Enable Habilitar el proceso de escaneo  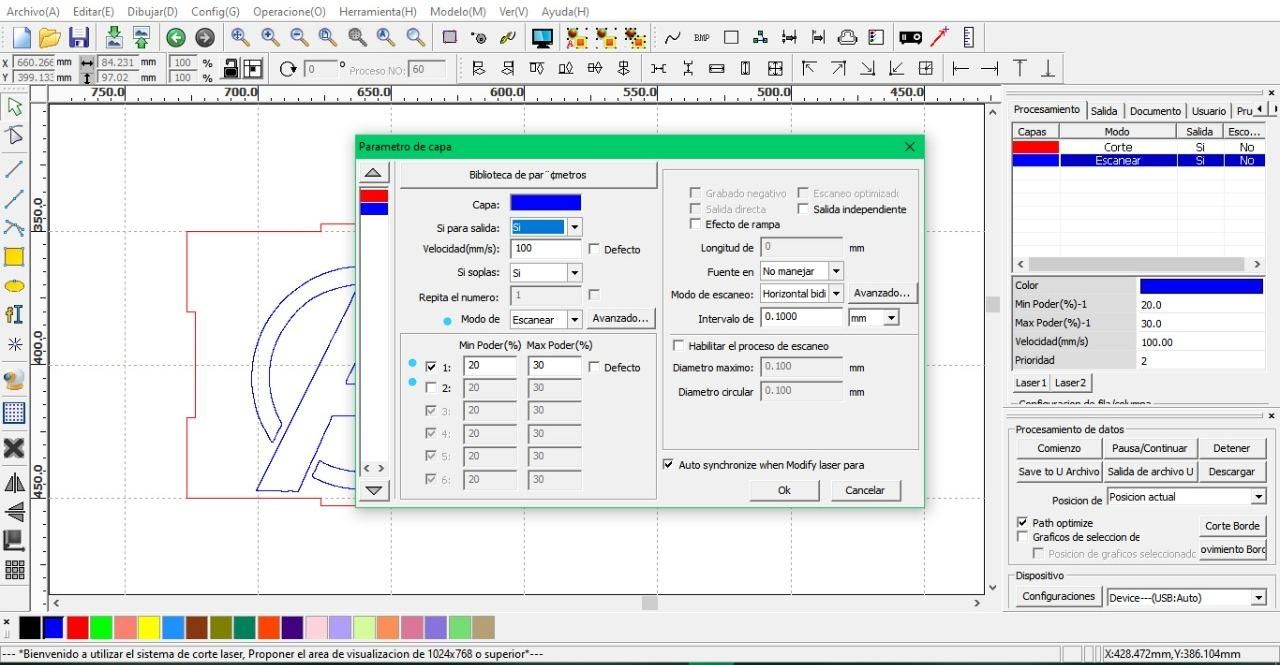pos(679,346)
